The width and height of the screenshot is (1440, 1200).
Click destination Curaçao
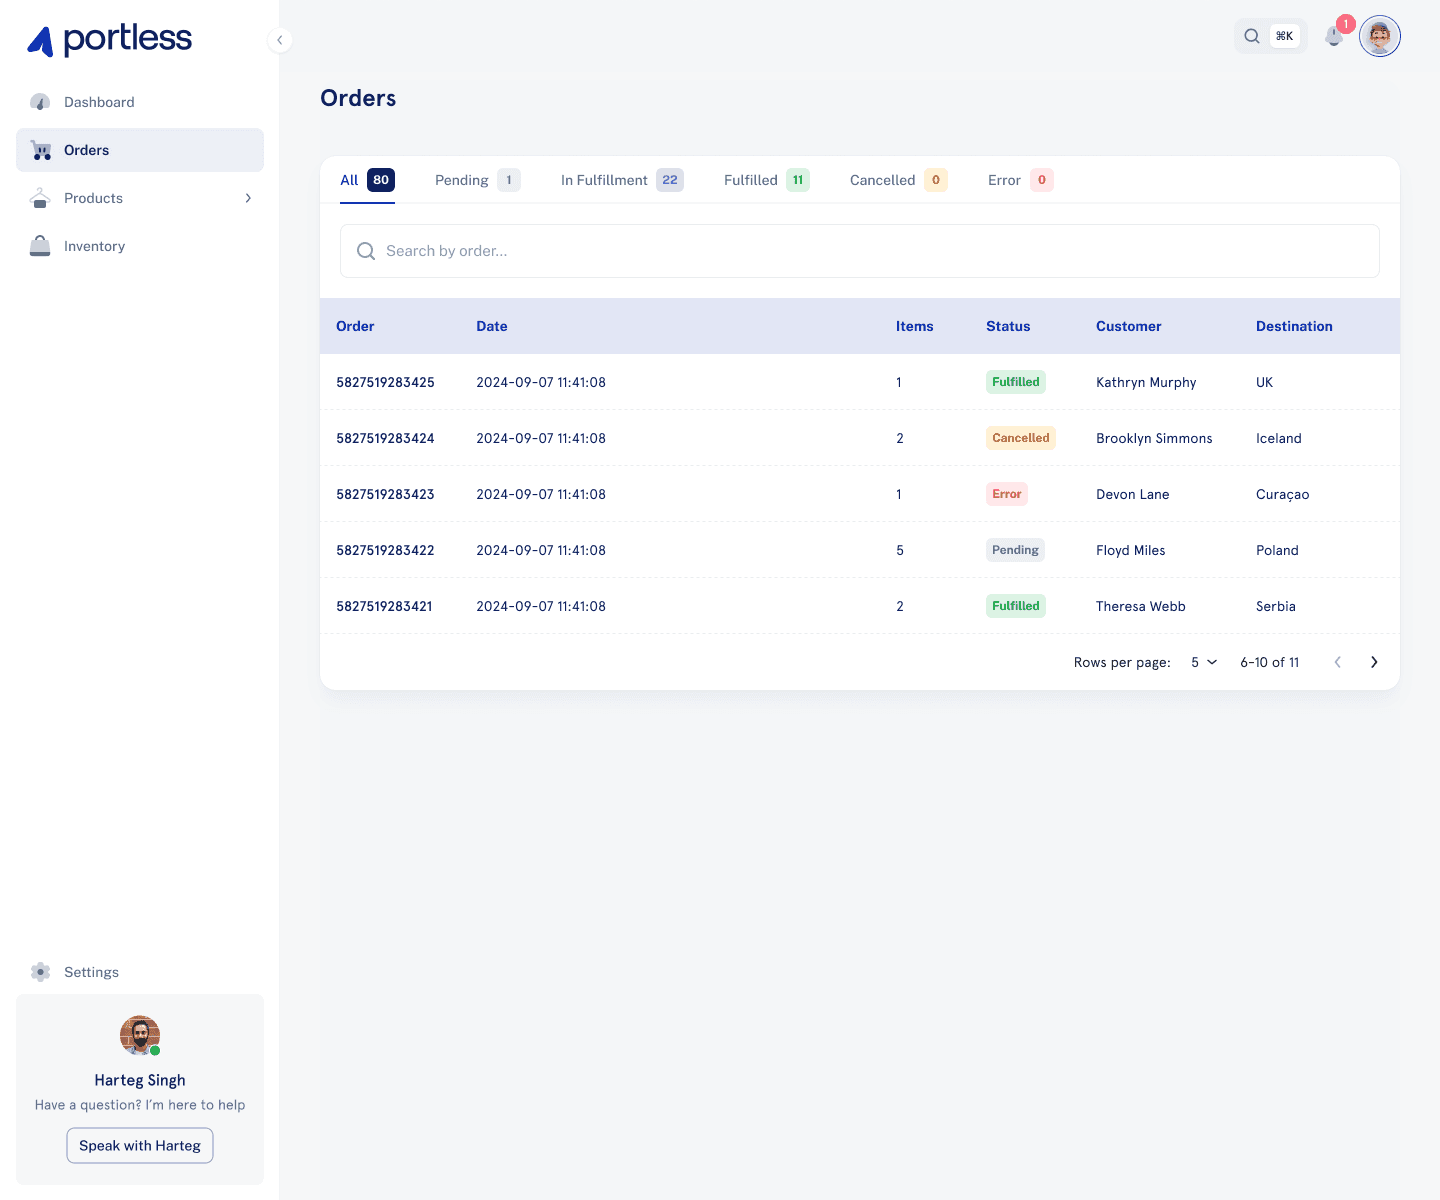[1283, 494]
